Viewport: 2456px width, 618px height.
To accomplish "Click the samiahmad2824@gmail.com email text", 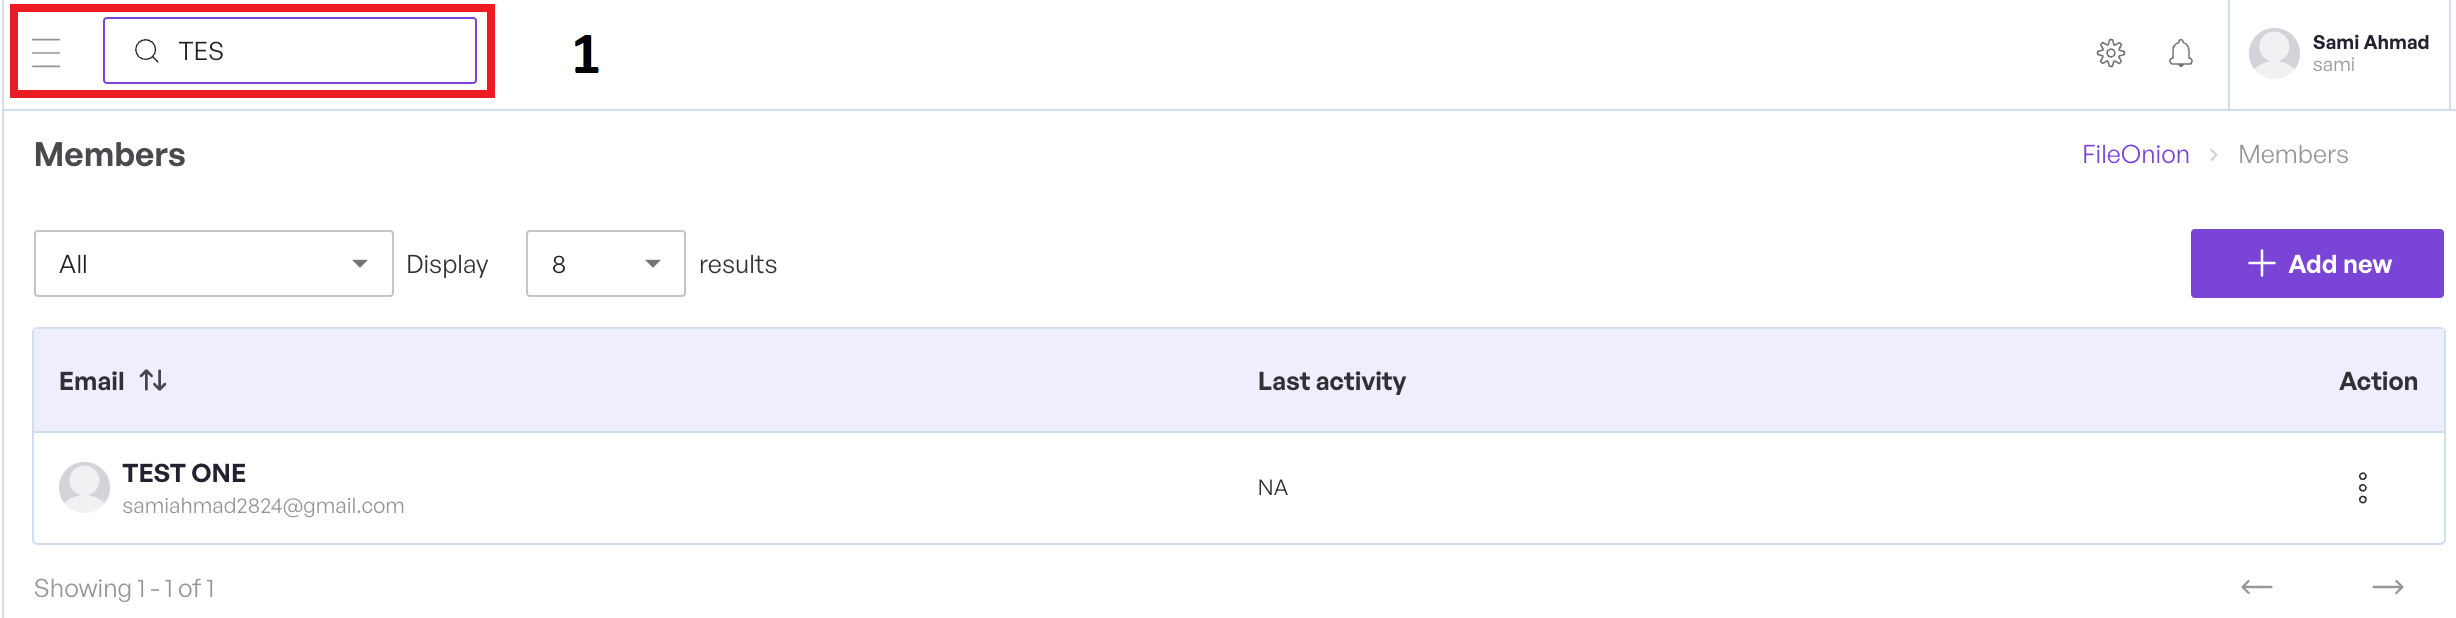I will [x=263, y=506].
